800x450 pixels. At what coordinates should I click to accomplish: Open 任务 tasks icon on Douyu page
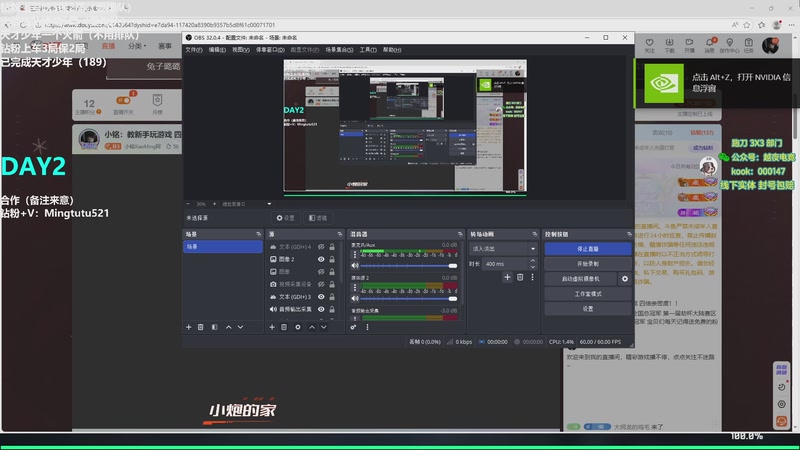[x=748, y=42]
